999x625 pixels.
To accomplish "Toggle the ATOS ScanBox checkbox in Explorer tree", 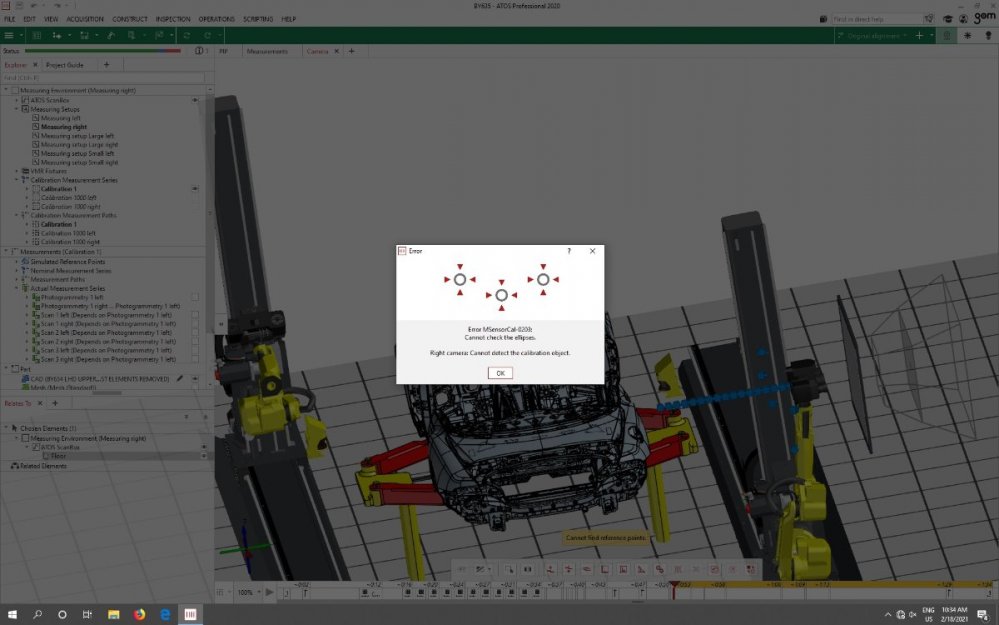I will (x=25, y=100).
